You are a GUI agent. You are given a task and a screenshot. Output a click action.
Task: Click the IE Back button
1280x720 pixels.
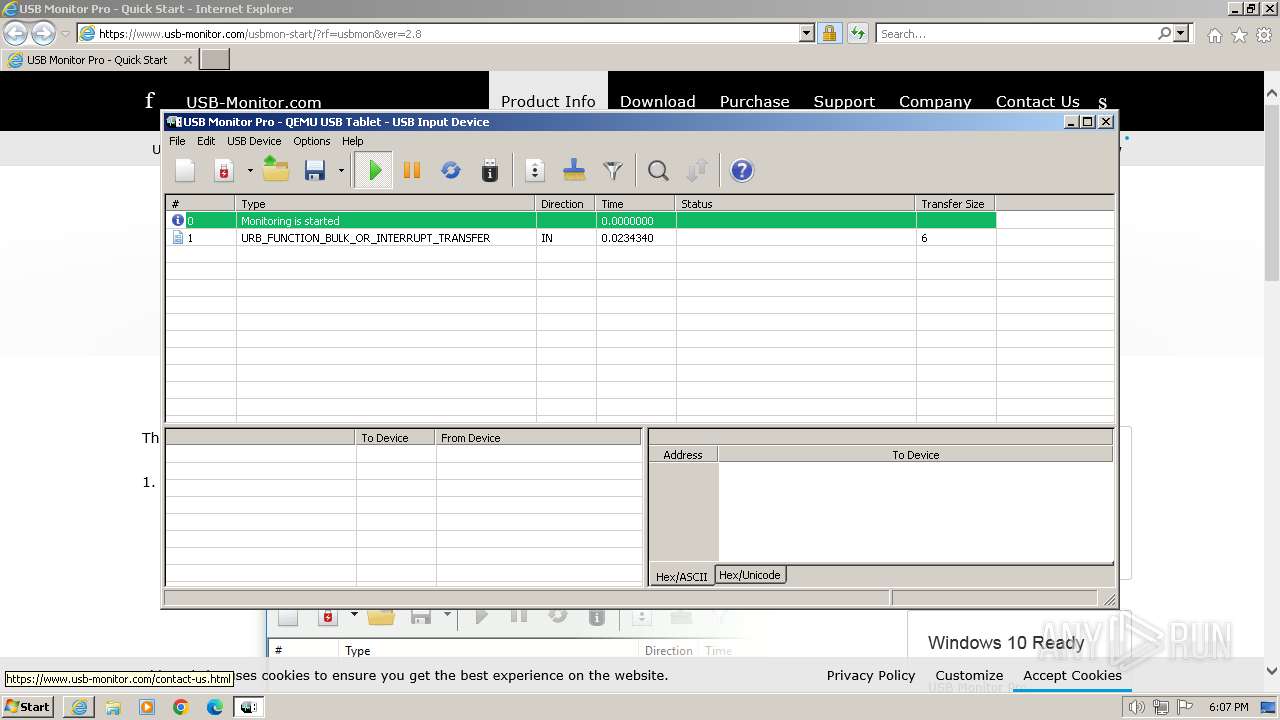tap(16, 34)
